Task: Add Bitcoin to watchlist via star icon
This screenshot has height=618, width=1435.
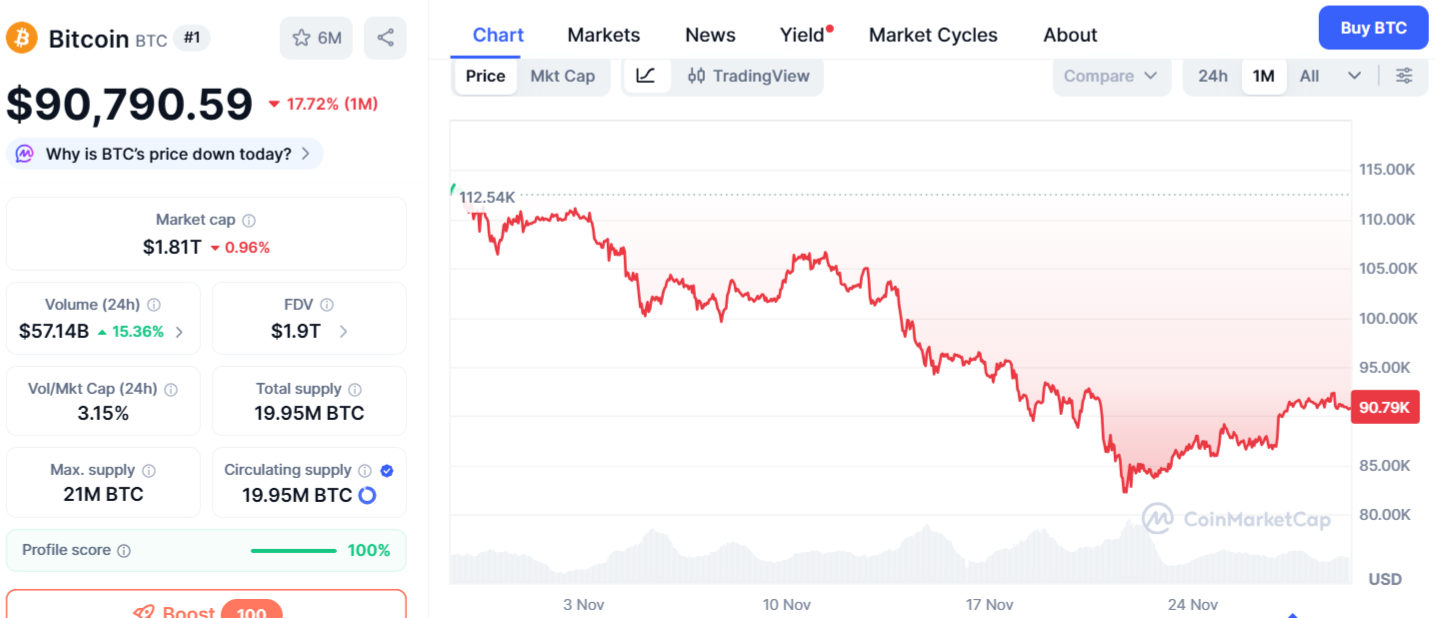Action: click(299, 37)
